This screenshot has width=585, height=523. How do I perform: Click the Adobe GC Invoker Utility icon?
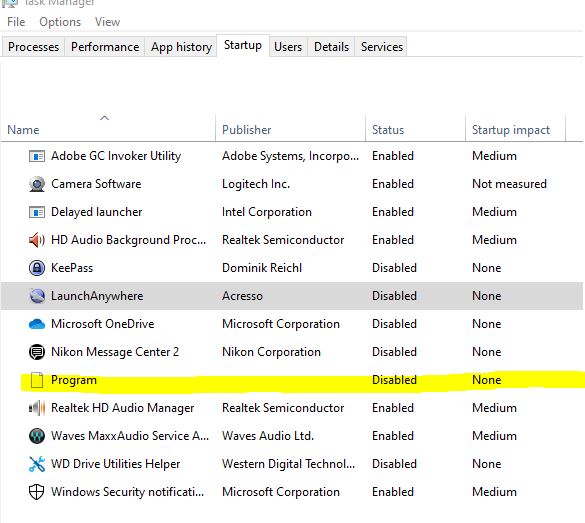[x=37, y=156]
